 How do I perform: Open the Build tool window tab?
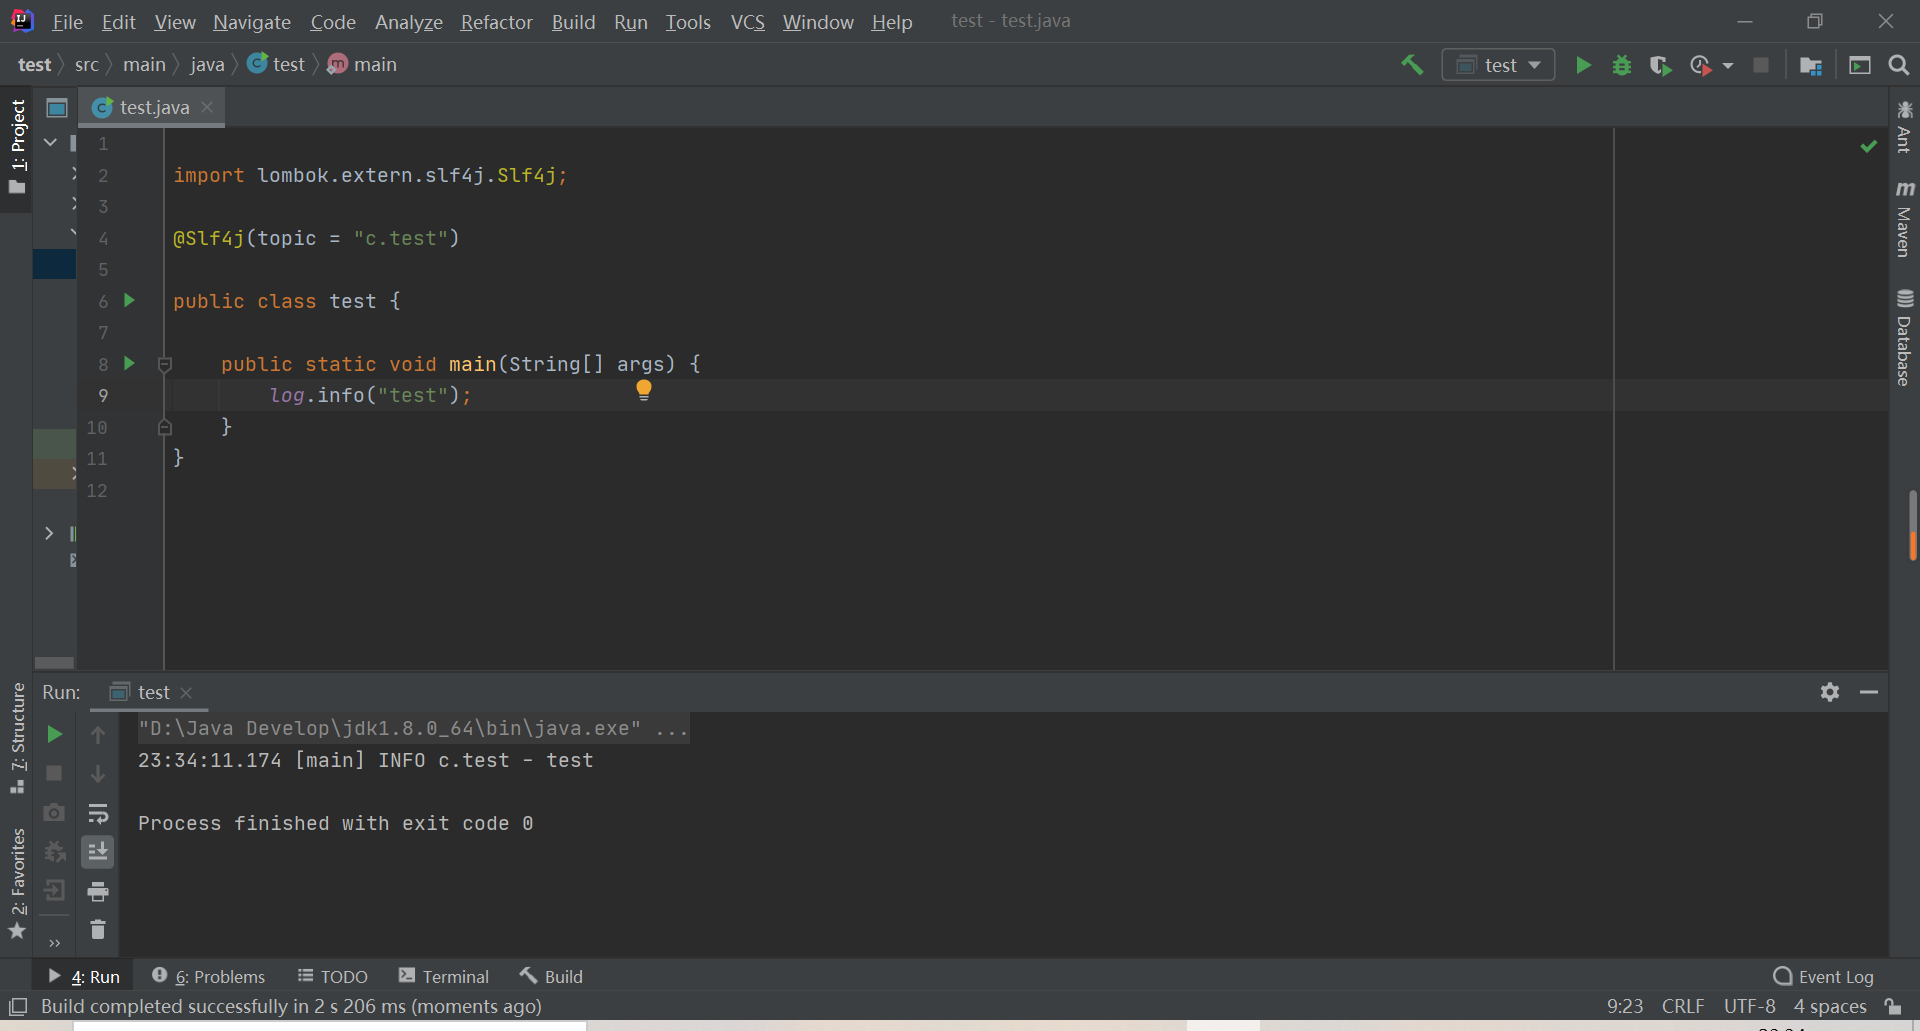click(551, 976)
